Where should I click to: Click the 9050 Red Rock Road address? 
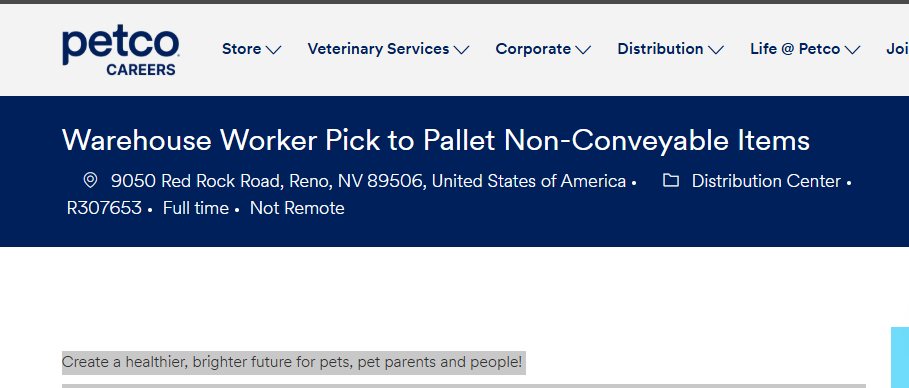[x=368, y=182]
